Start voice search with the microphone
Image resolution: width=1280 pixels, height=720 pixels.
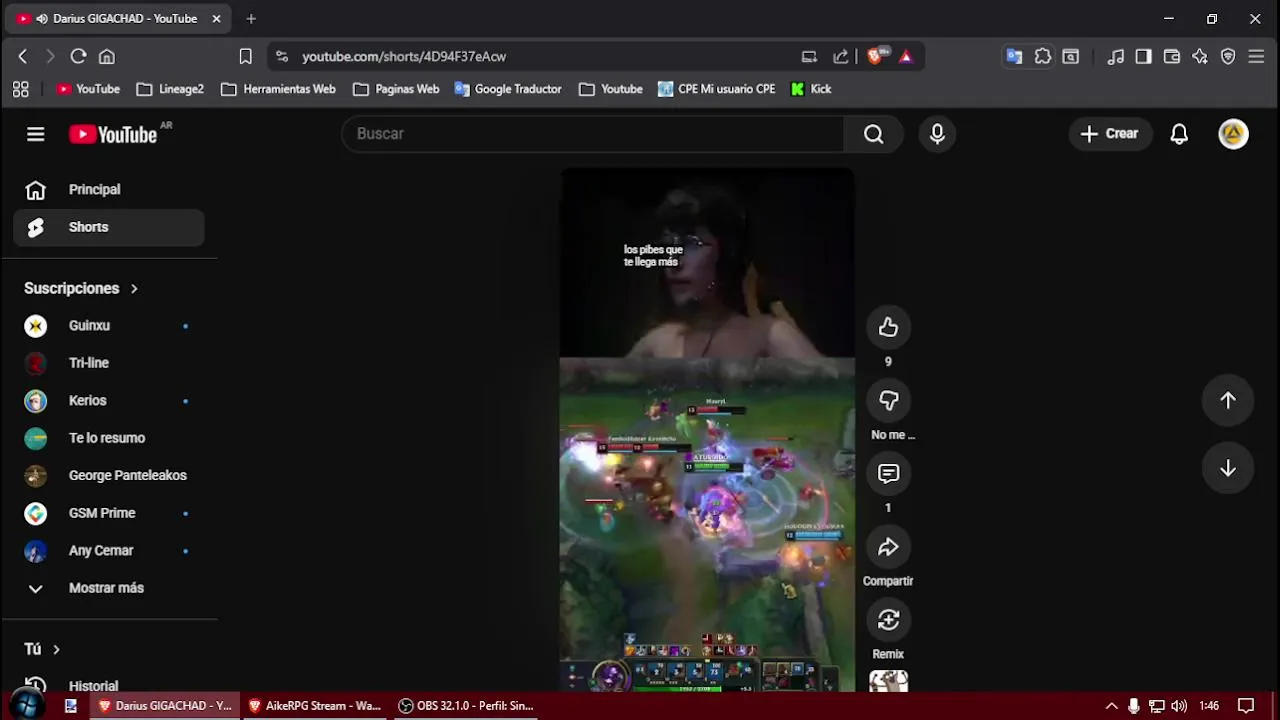937,134
